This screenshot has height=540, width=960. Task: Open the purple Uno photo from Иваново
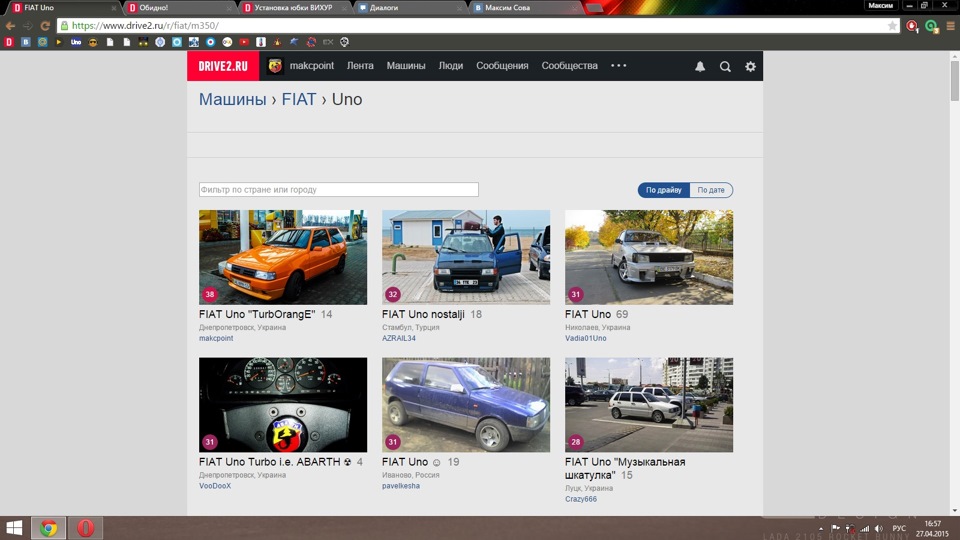[466, 405]
